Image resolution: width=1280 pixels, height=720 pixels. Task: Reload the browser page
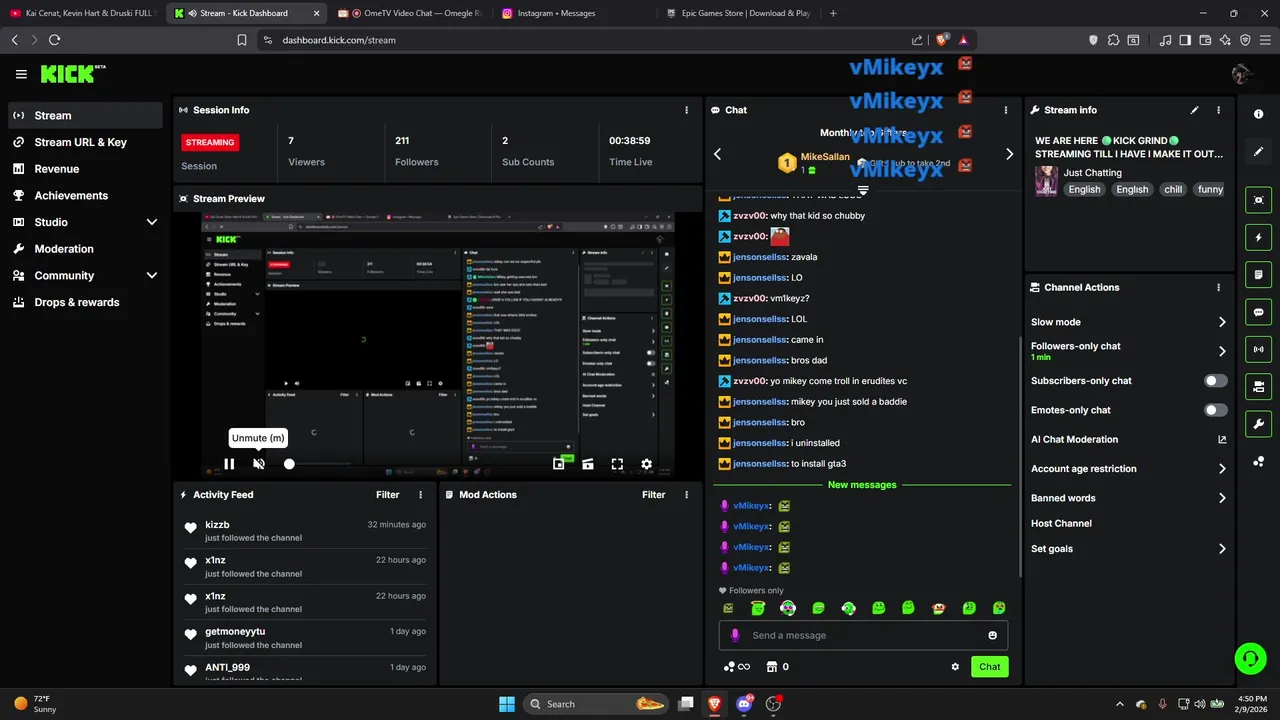tap(54, 40)
